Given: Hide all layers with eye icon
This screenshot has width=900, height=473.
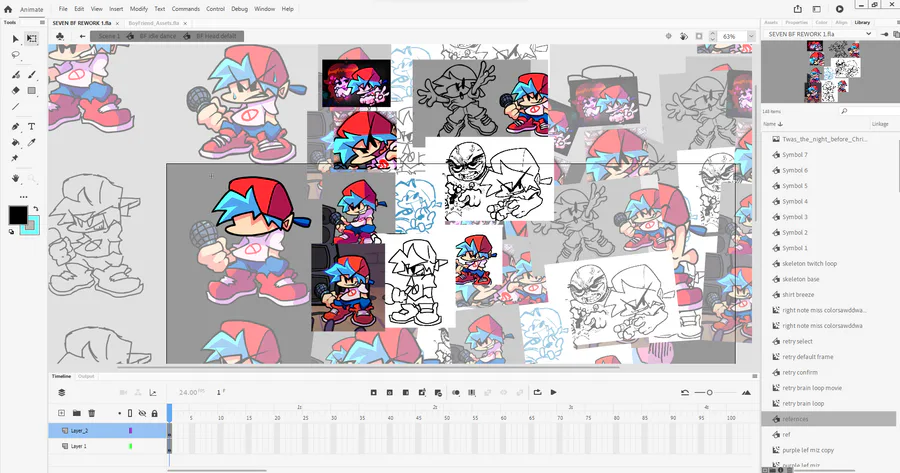Looking at the screenshot, I should [x=142, y=413].
